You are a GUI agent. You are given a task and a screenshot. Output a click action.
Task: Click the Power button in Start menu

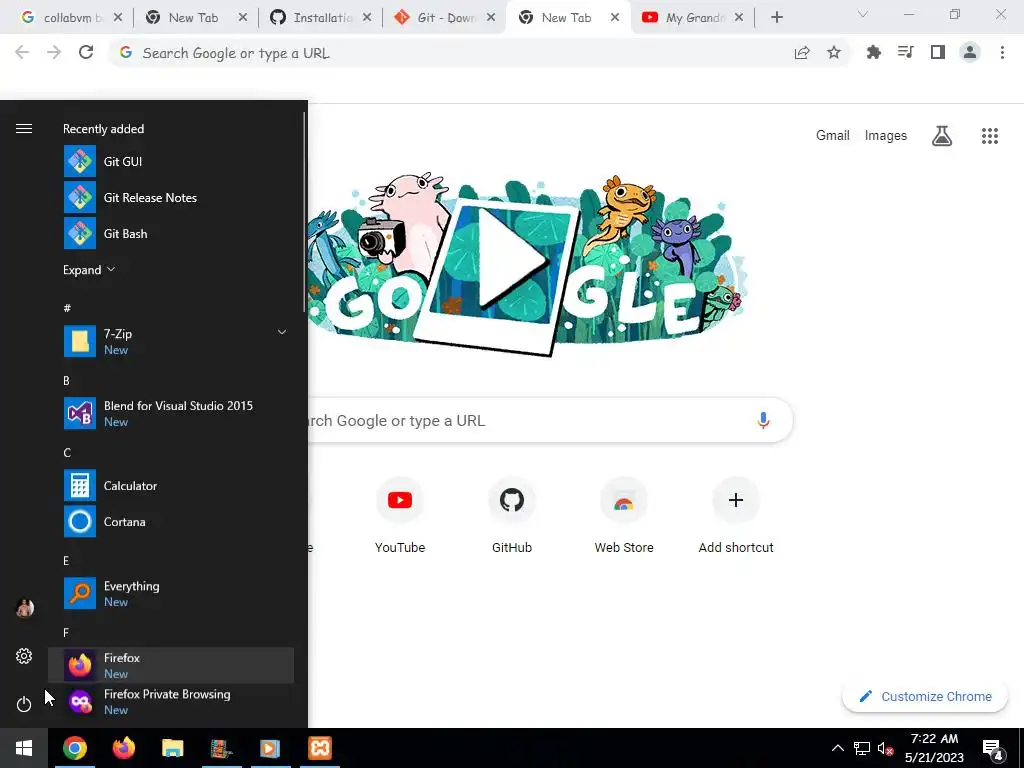[x=24, y=704]
